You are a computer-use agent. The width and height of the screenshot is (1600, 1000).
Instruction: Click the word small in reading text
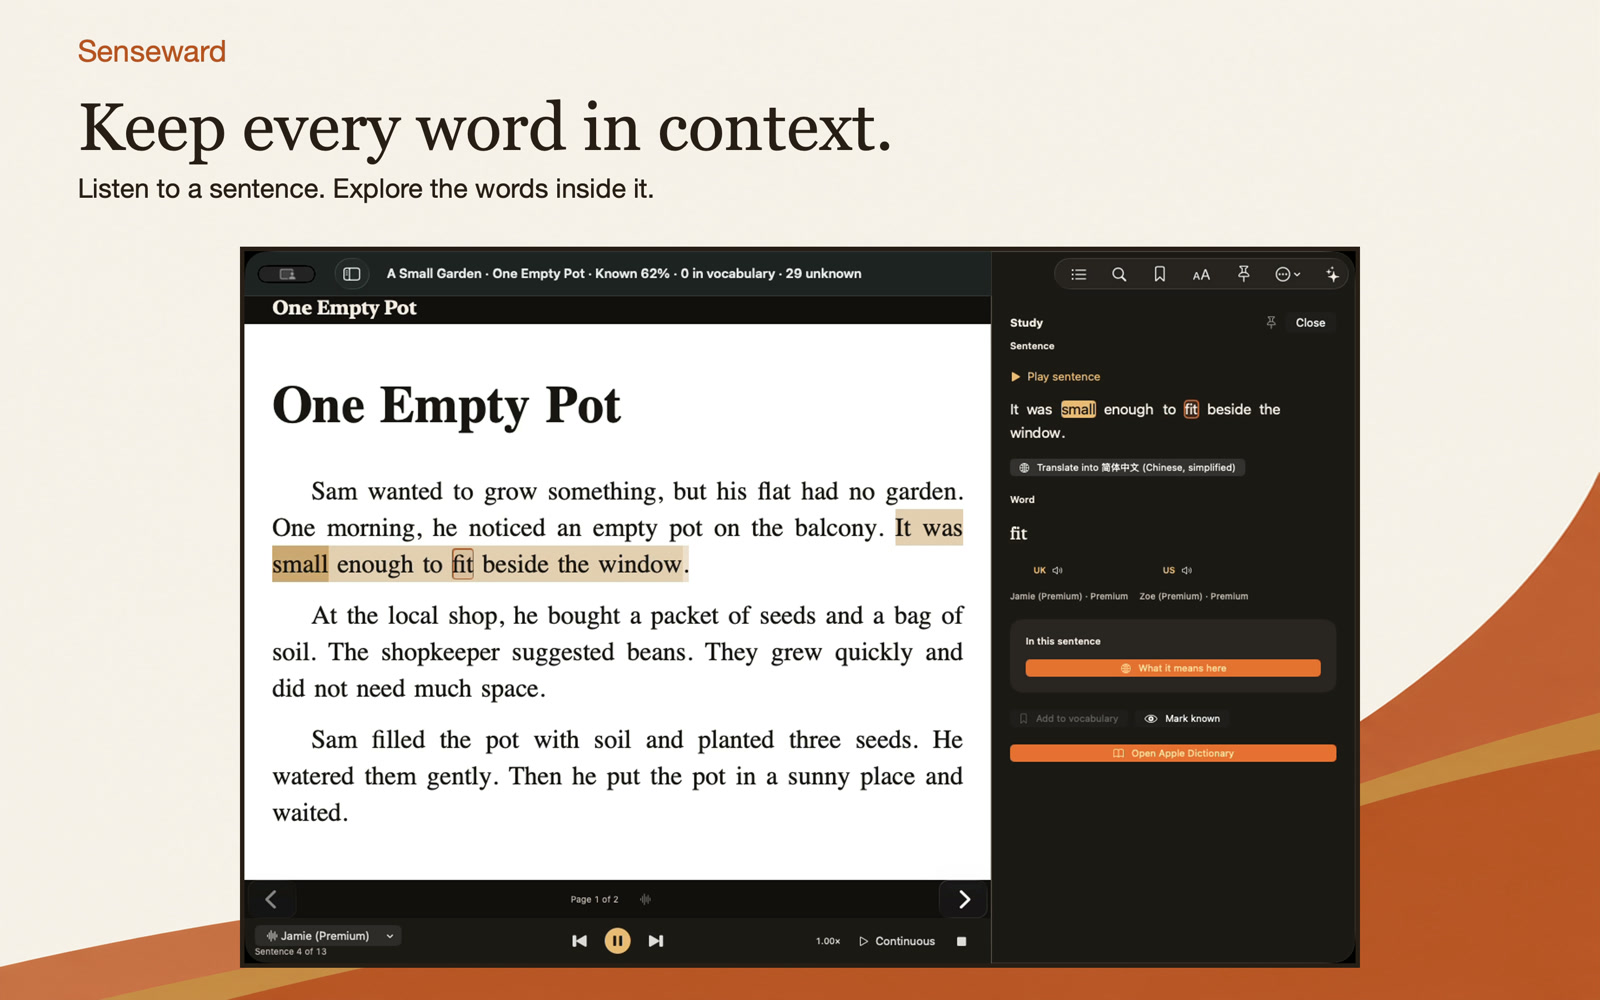coord(299,565)
